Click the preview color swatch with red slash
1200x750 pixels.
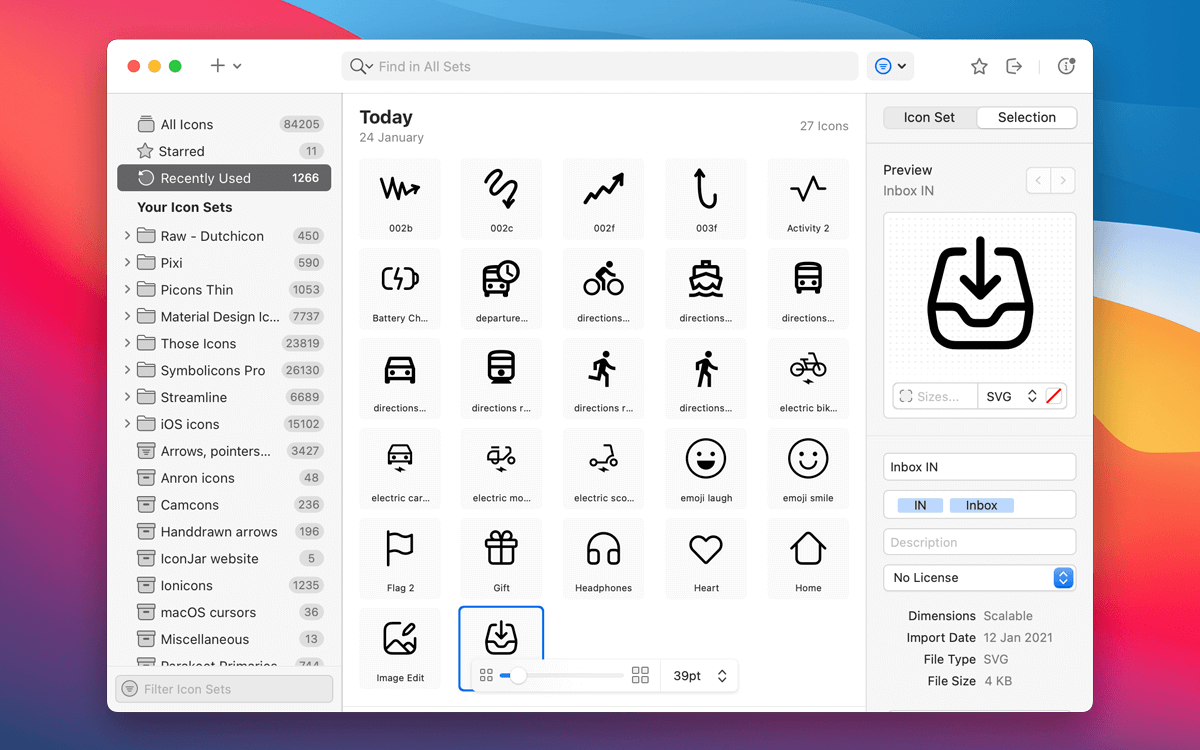point(1053,397)
